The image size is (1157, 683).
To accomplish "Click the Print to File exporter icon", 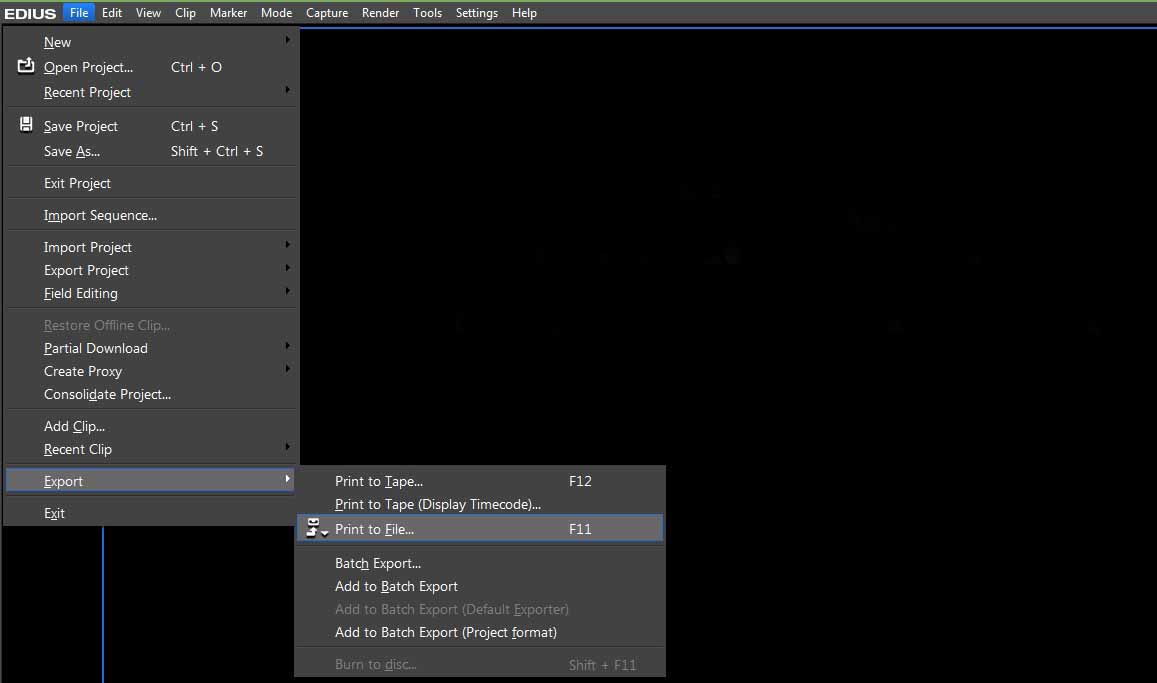I will pyautogui.click(x=317, y=529).
